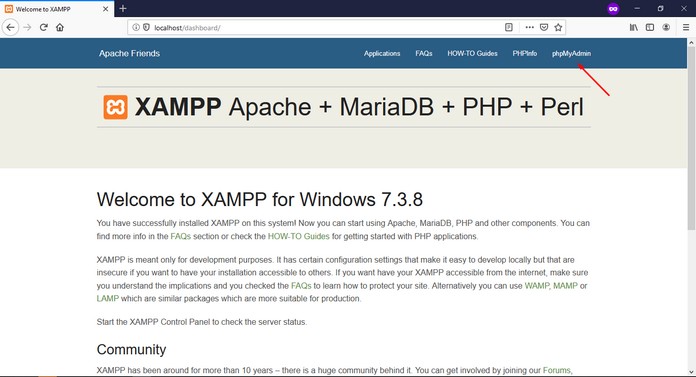
Task: Open the Library icon in toolbar
Action: 634,28
